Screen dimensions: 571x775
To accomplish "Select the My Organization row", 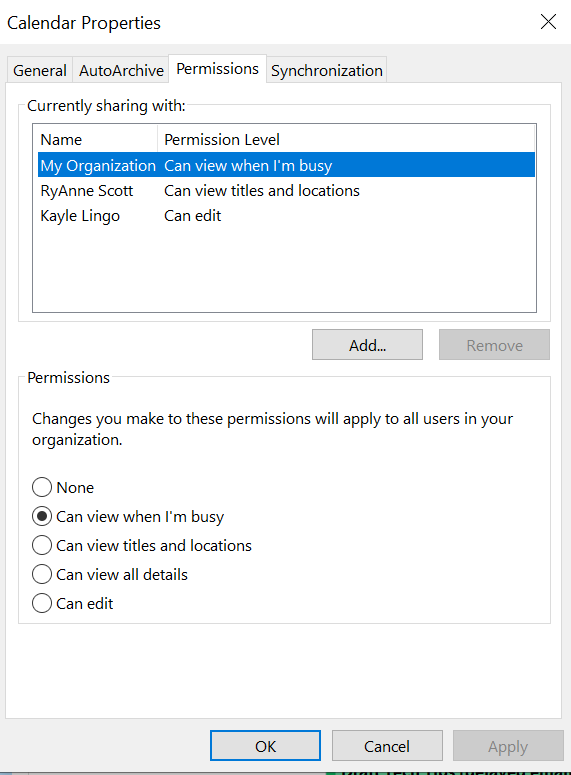I will [286, 165].
